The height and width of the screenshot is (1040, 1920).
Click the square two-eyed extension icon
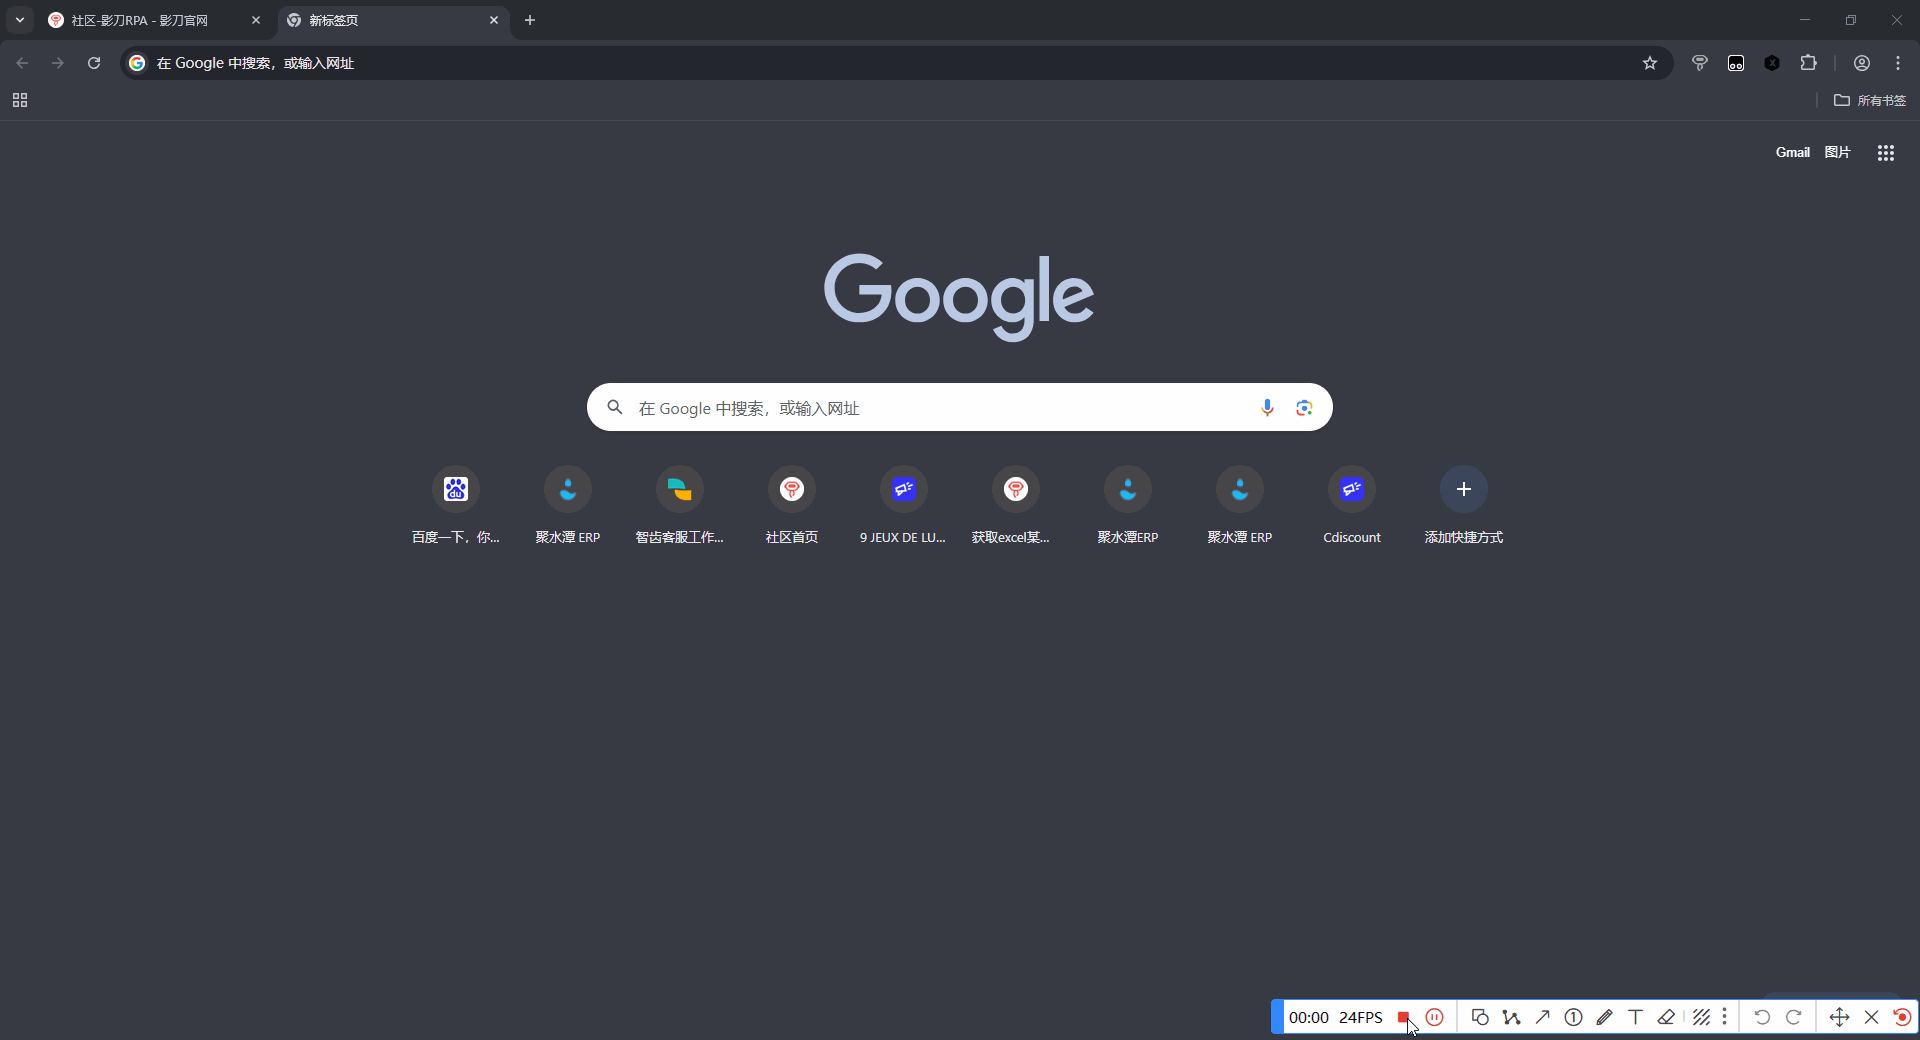click(1736, 63)
